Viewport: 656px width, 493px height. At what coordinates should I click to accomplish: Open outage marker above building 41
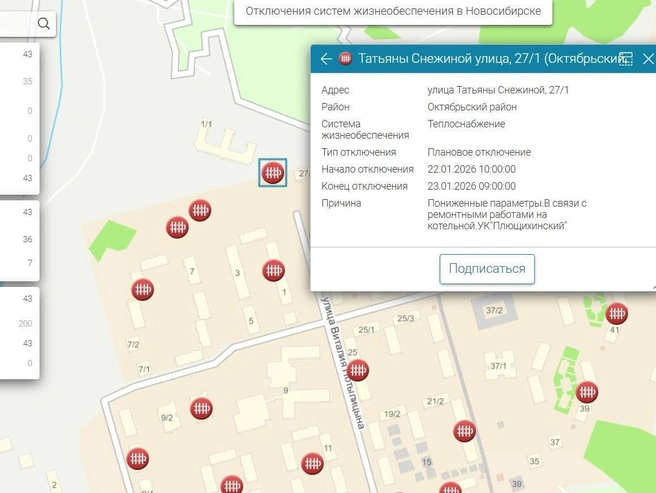coord(617,313)
